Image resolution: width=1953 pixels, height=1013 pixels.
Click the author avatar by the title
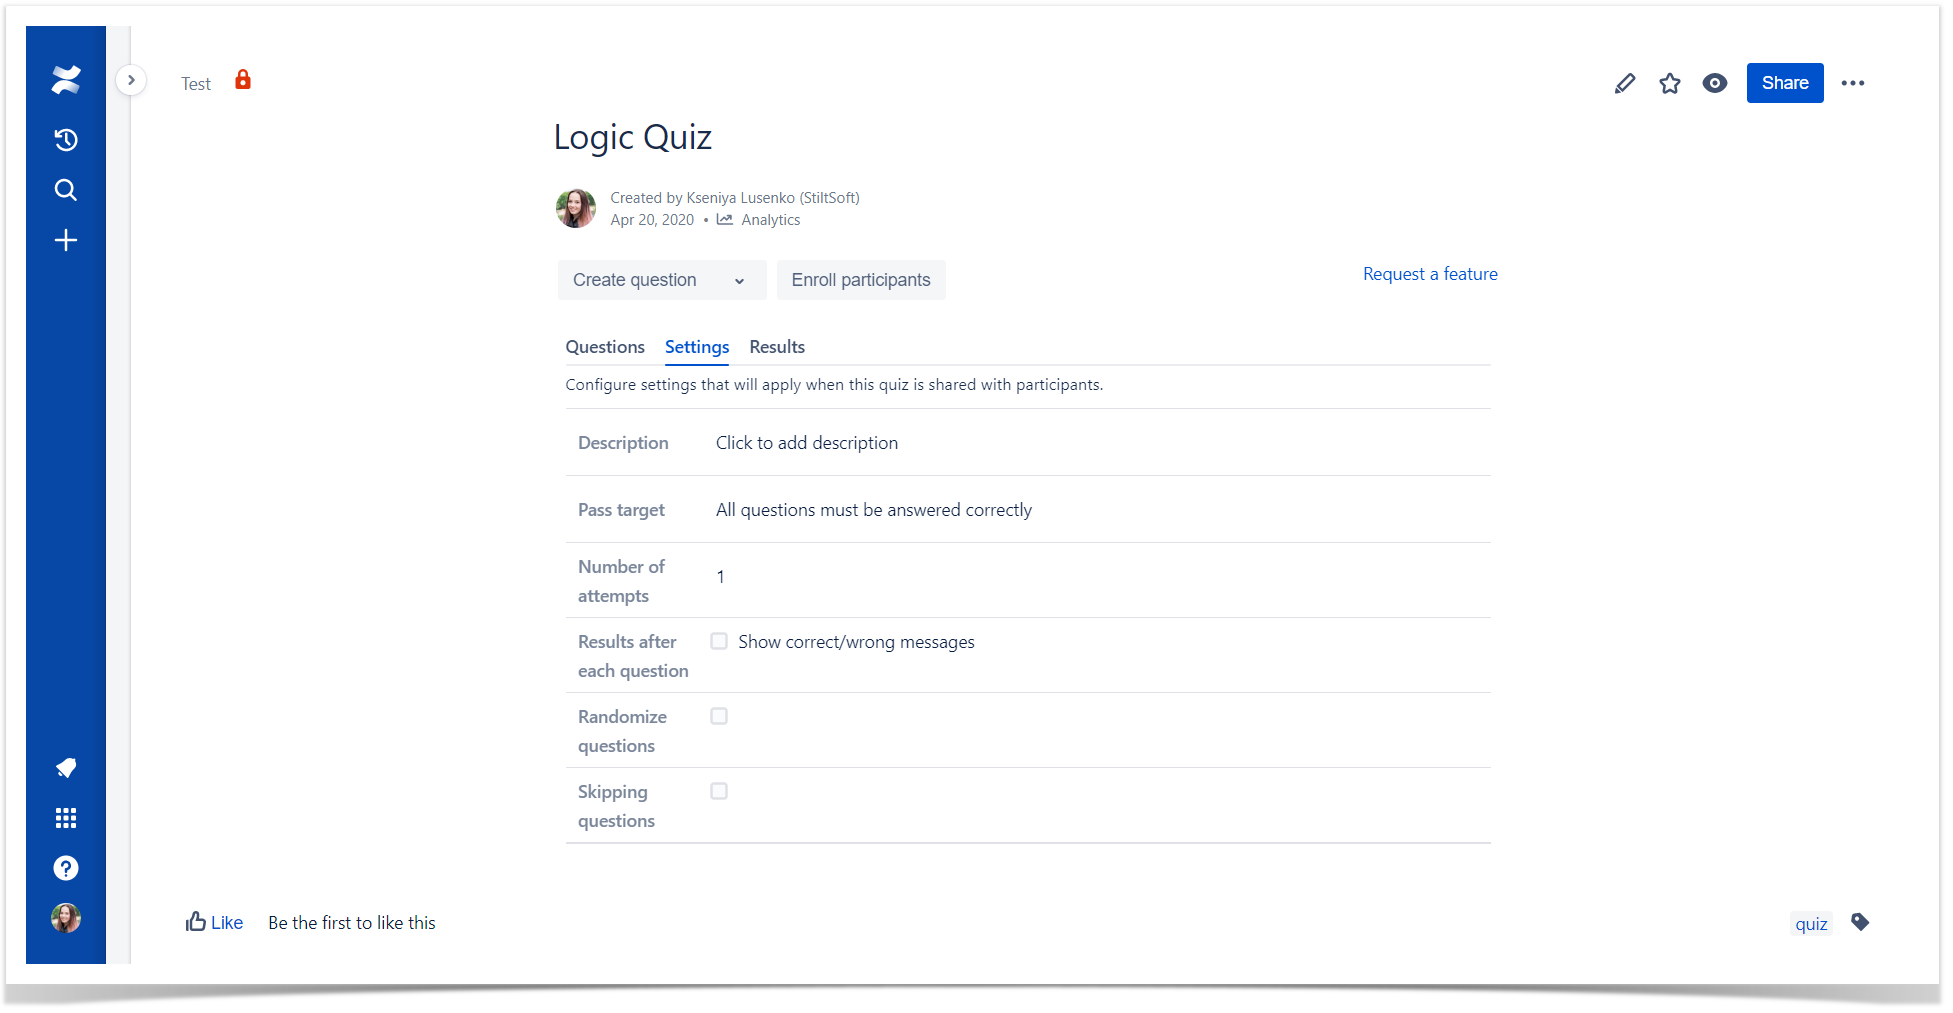click(576, 208)
